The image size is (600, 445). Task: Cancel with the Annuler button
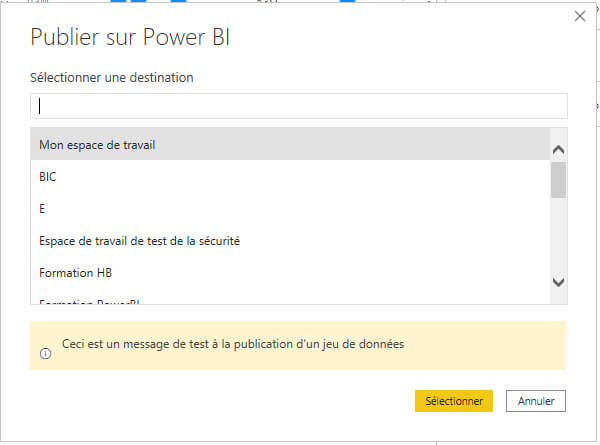pyautogui.click(x=536, y=401)
